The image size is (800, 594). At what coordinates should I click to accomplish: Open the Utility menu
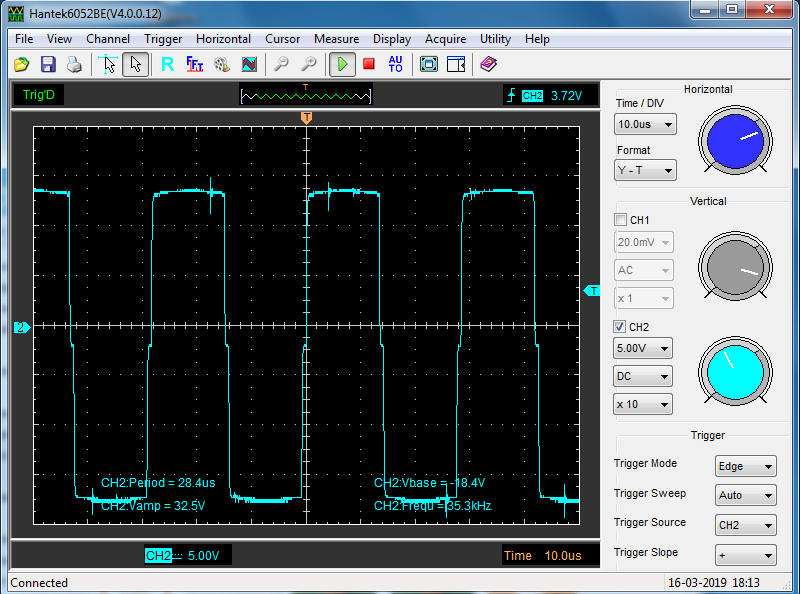pos(495,39)
